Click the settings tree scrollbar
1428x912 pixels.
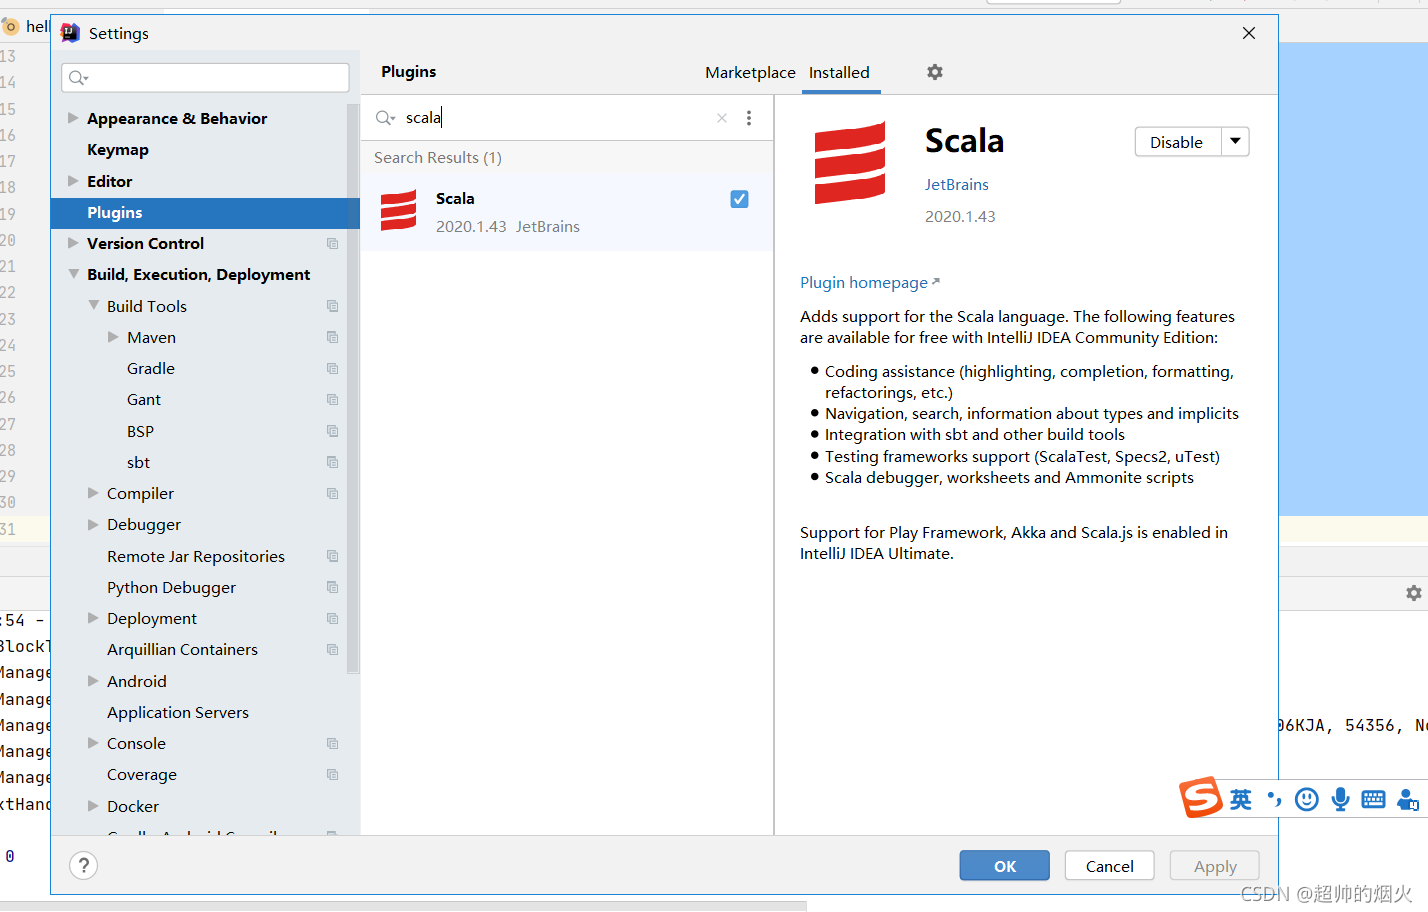[353, 389]
